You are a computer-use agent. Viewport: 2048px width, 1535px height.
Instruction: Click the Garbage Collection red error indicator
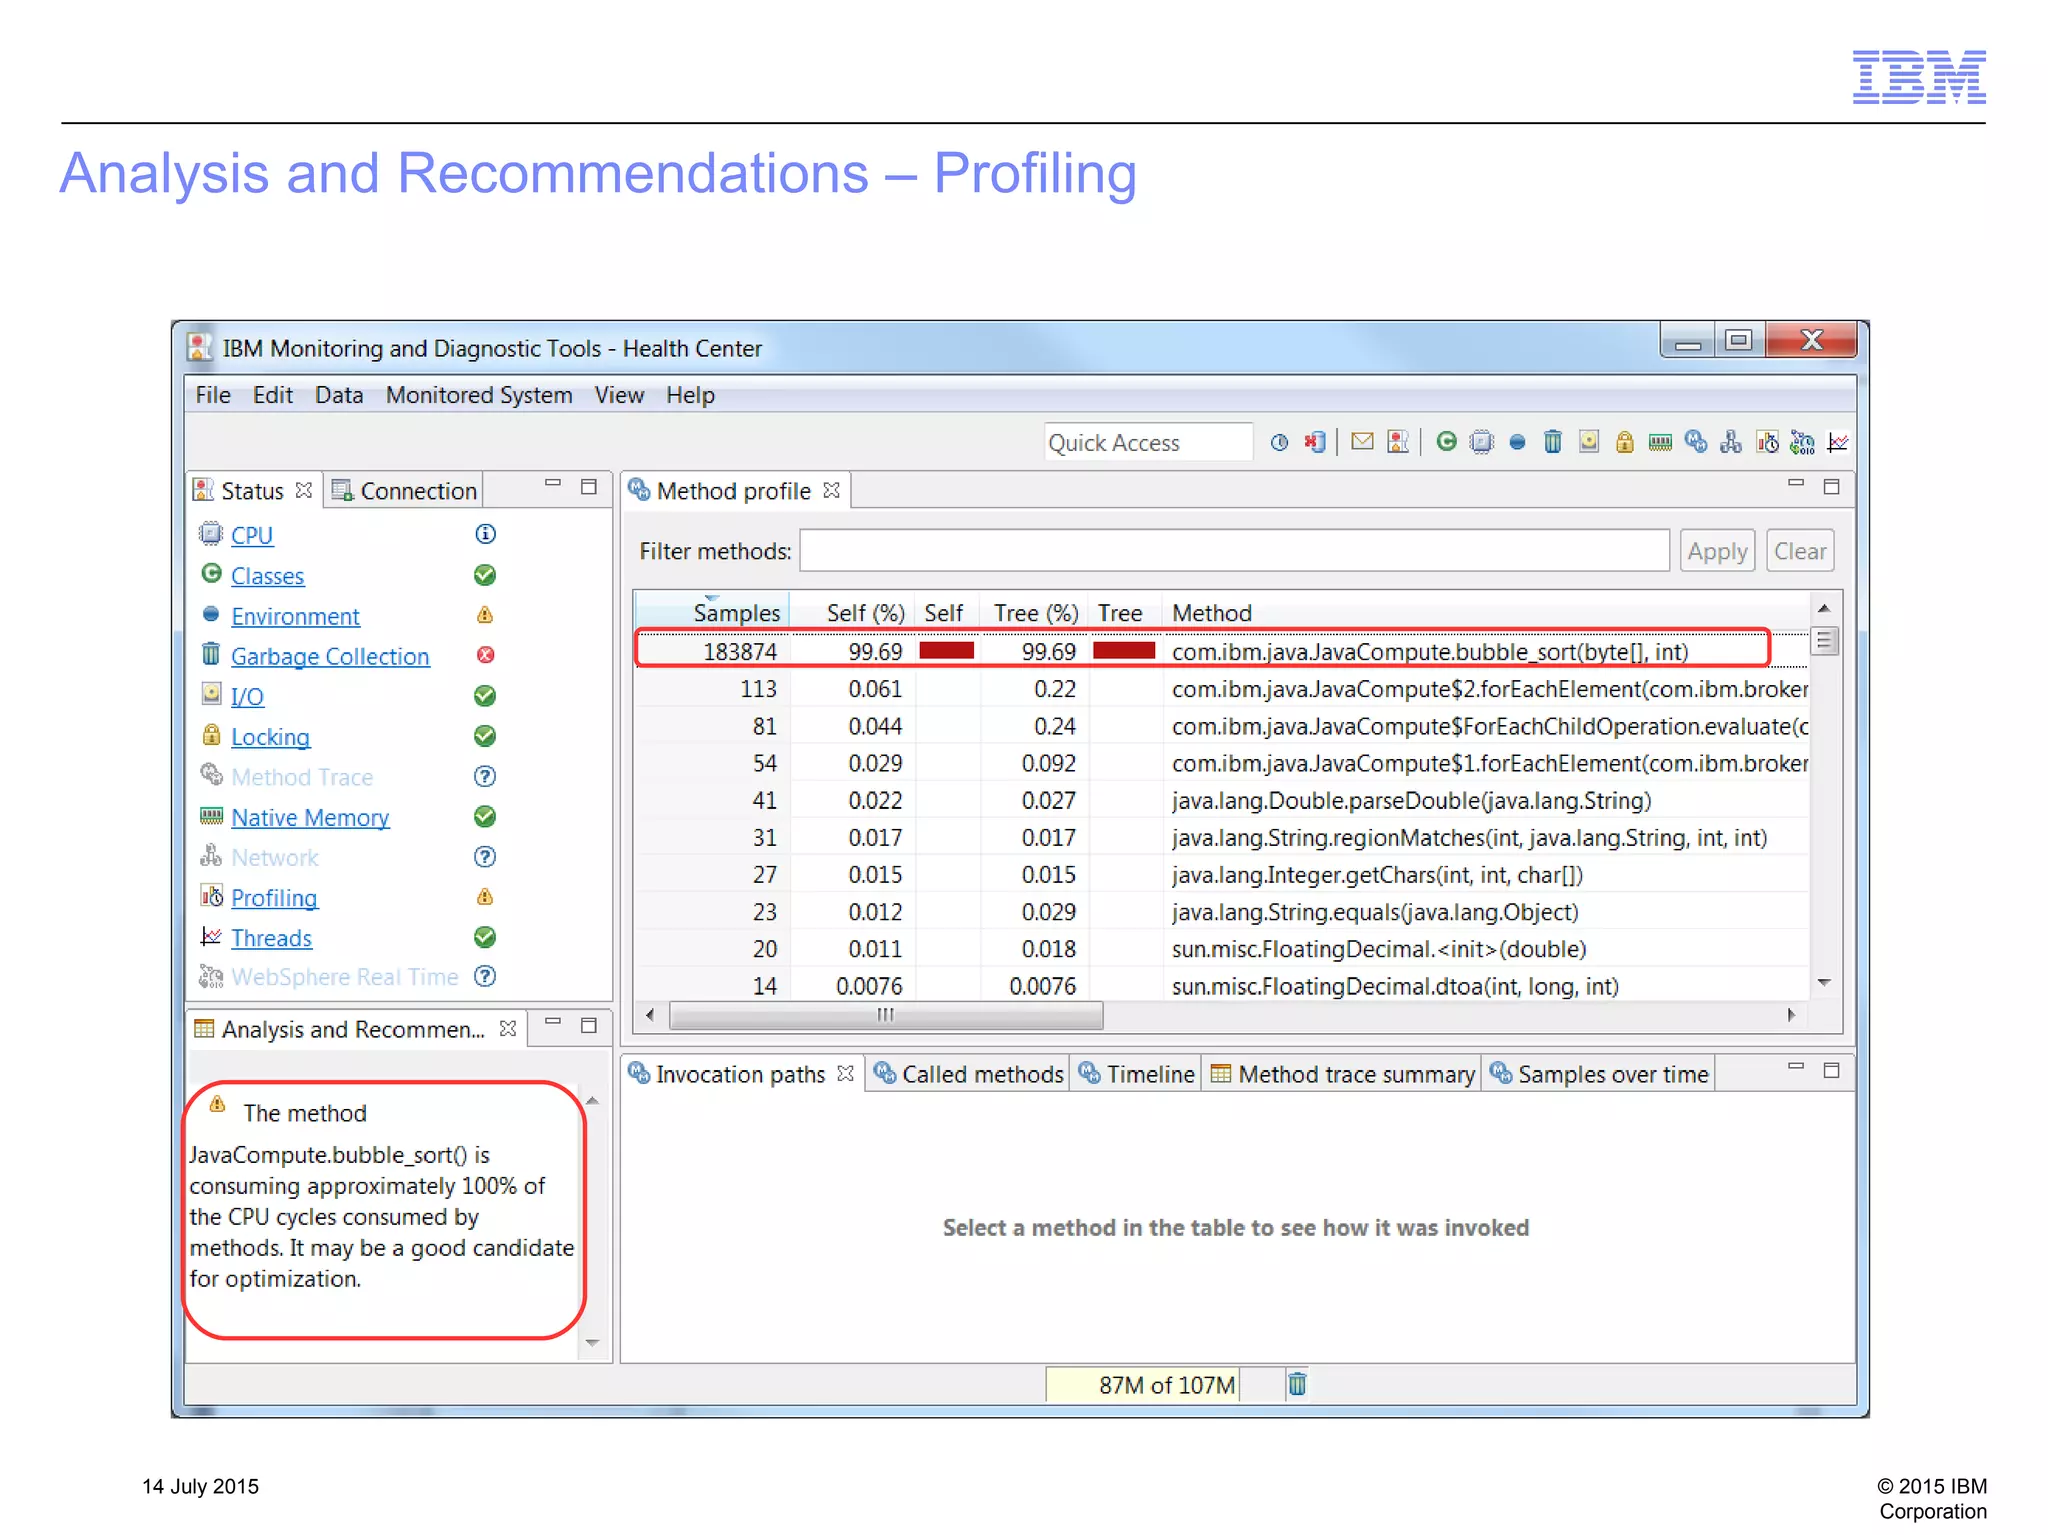(485, 655)
